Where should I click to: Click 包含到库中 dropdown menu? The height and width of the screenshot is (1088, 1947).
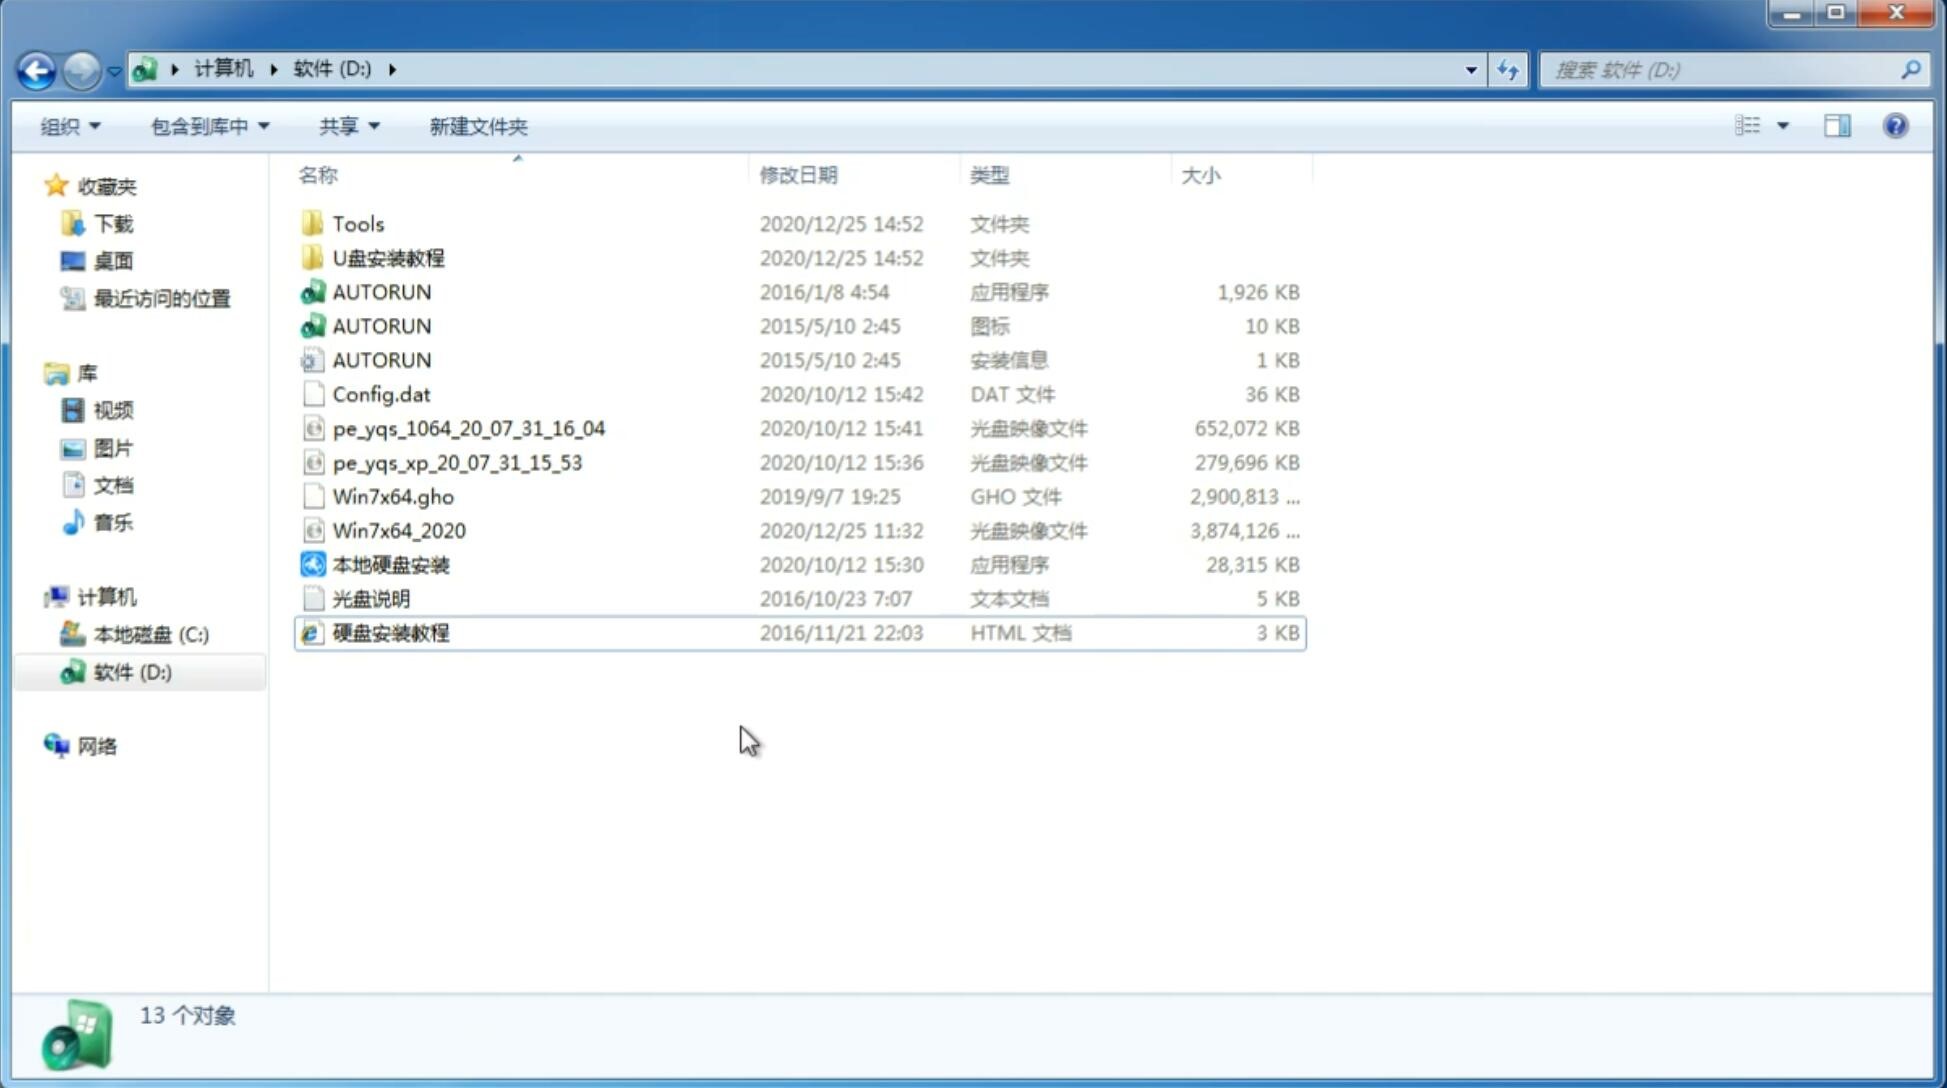(207, 126)
